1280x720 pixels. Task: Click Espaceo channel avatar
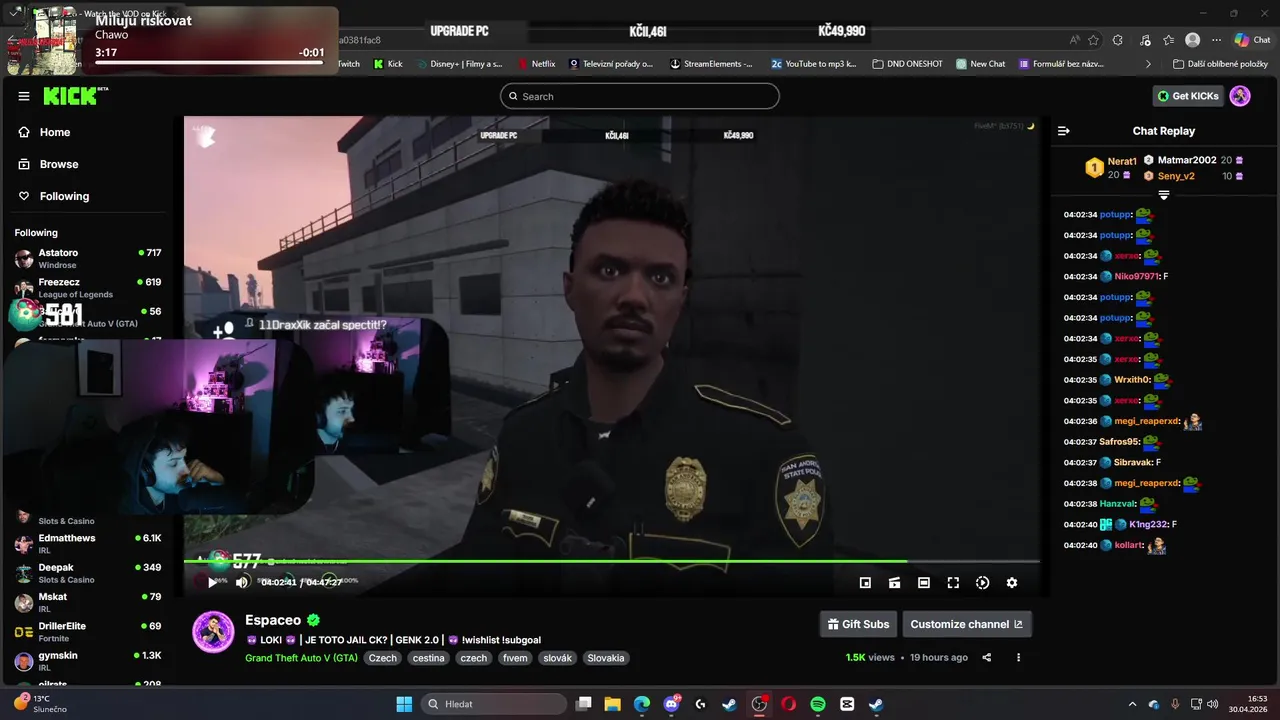coord(213,632)
